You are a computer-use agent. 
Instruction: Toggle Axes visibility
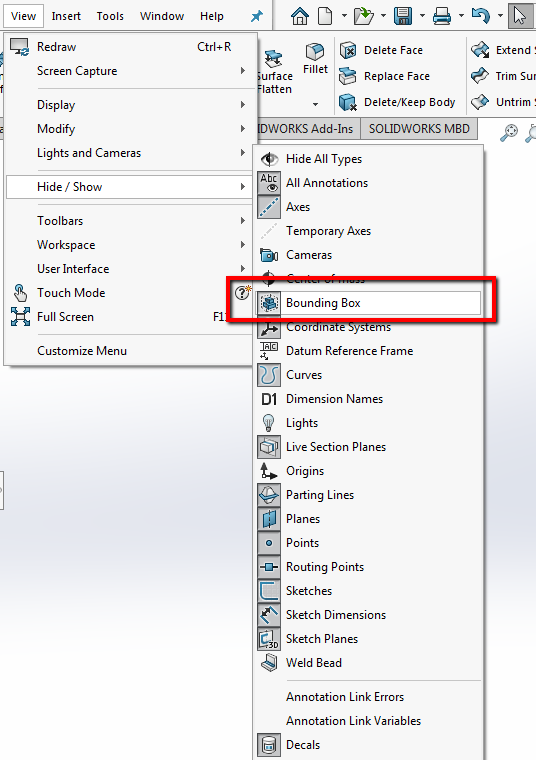(369, 207)
